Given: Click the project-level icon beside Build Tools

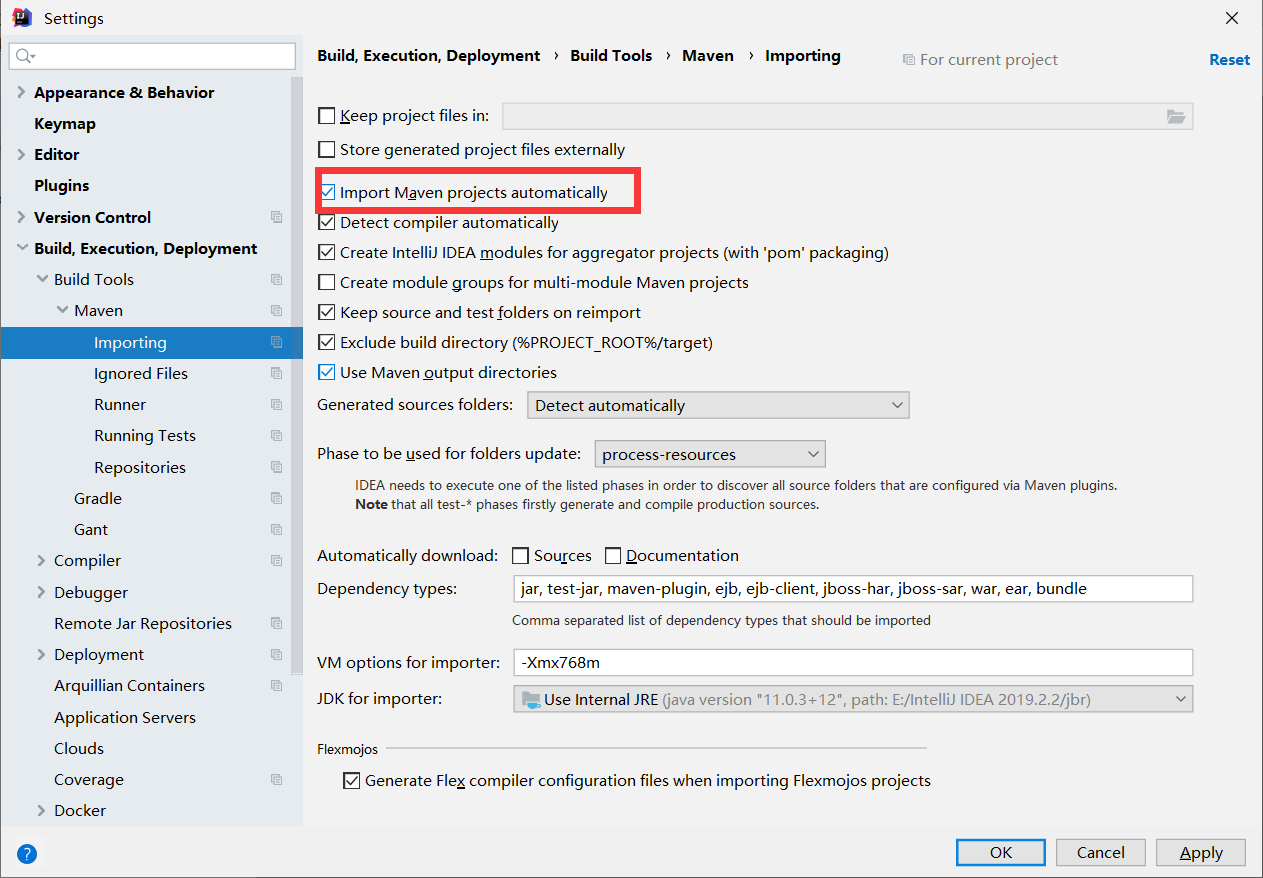Looking at the screenshot, I should pos(277,280).
